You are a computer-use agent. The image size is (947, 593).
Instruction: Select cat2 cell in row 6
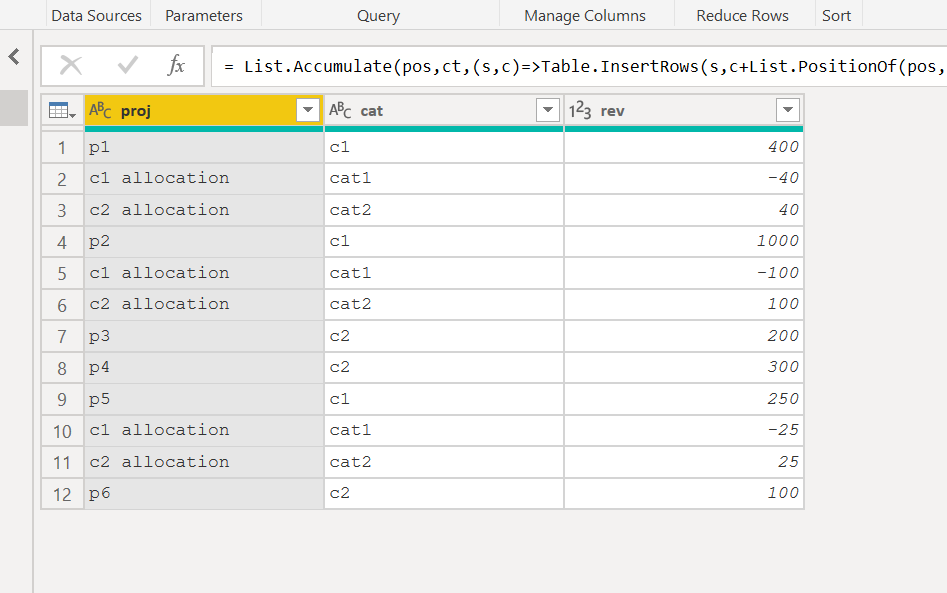coord(444,305)
